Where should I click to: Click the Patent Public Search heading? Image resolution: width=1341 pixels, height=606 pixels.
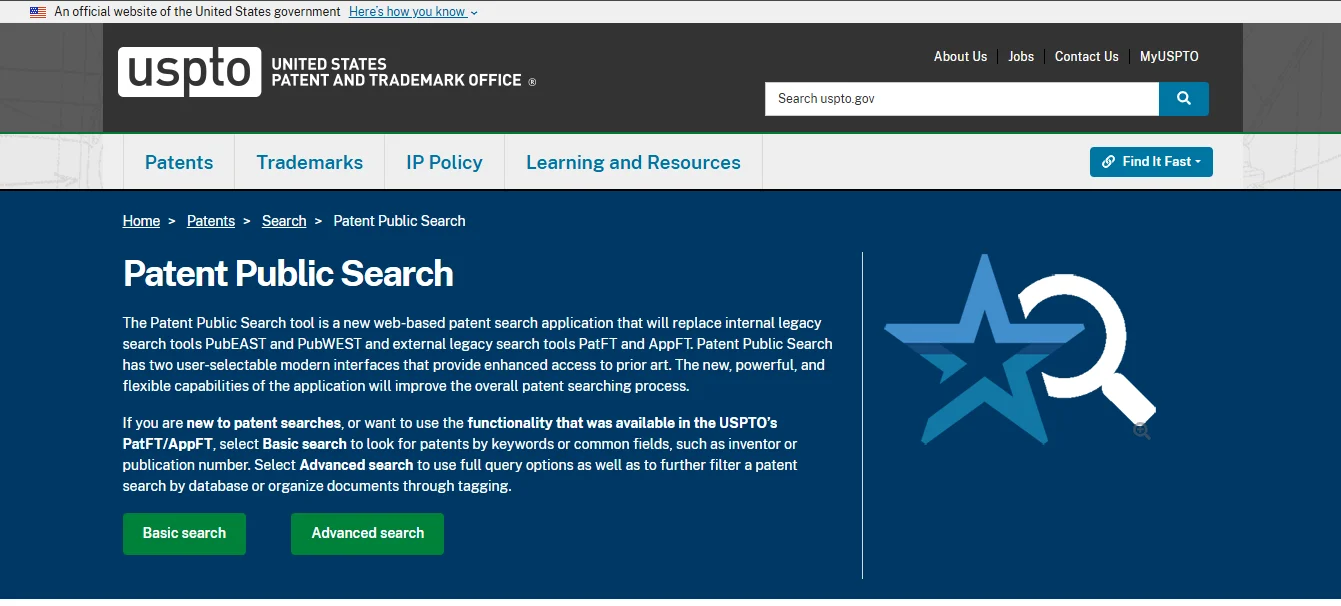pyautogui.click(x=288, y=274)
